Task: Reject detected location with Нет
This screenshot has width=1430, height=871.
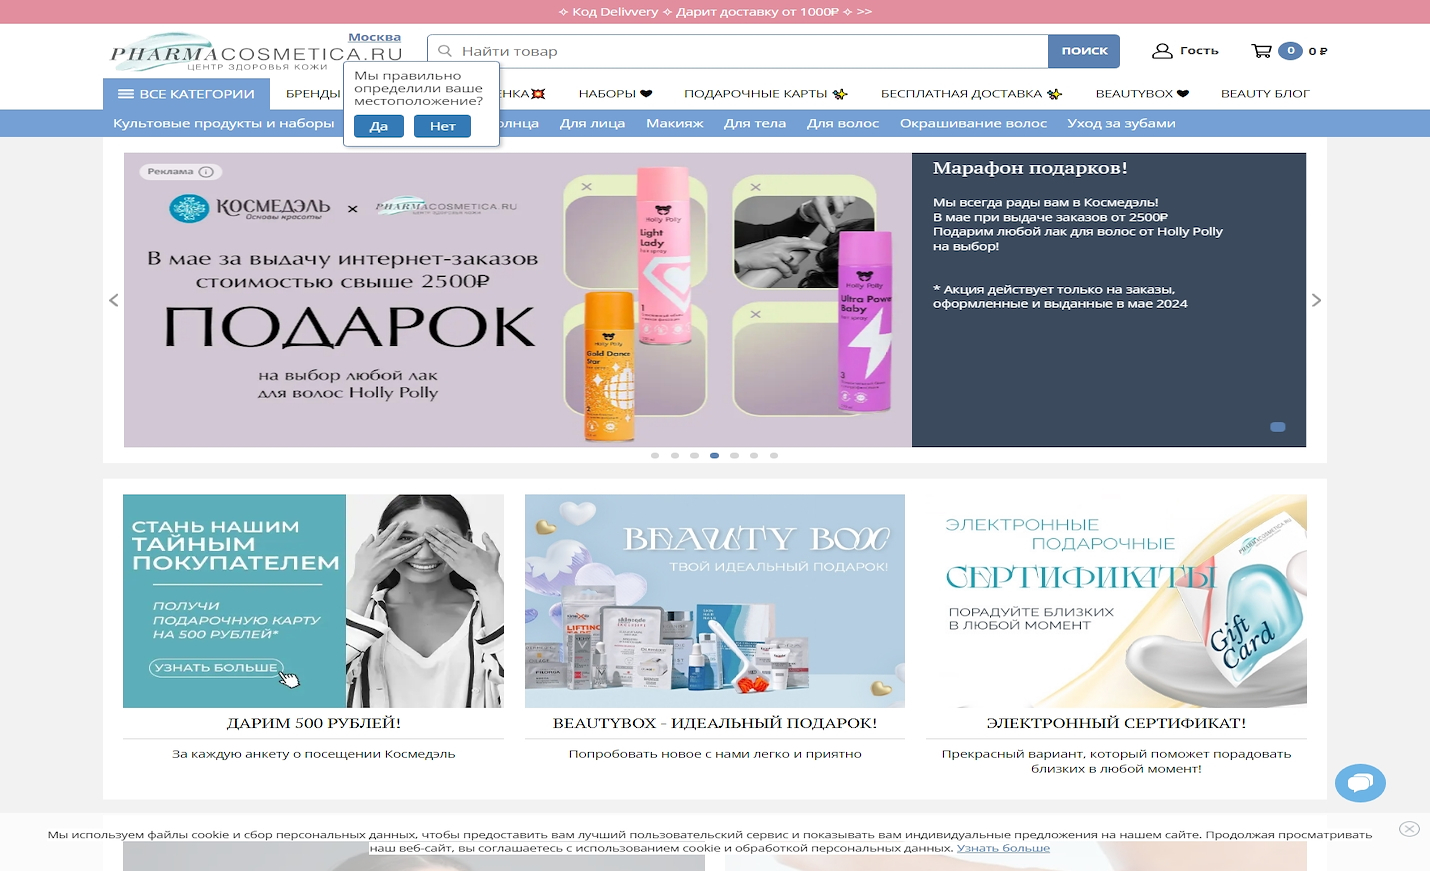Action: [x=442, y=126]
